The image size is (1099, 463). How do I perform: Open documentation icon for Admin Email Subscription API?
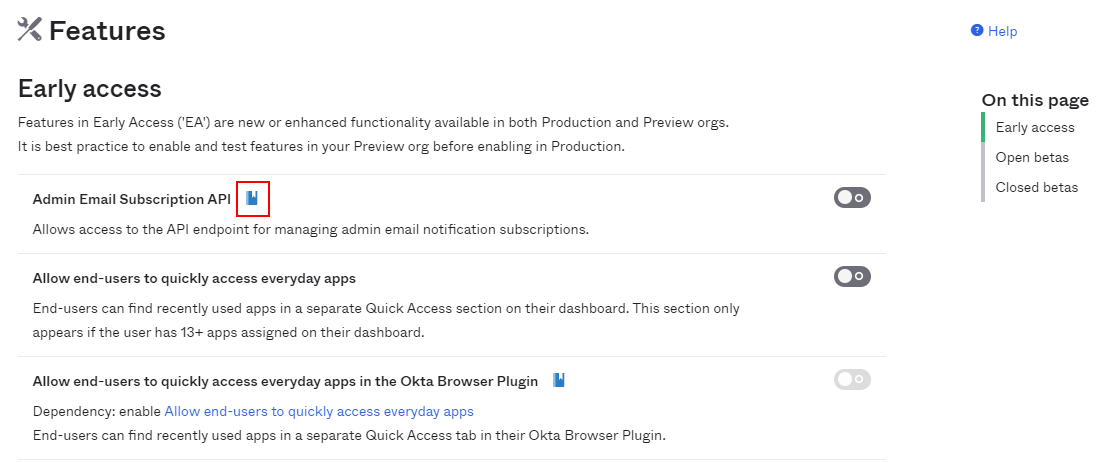point(253,199)
